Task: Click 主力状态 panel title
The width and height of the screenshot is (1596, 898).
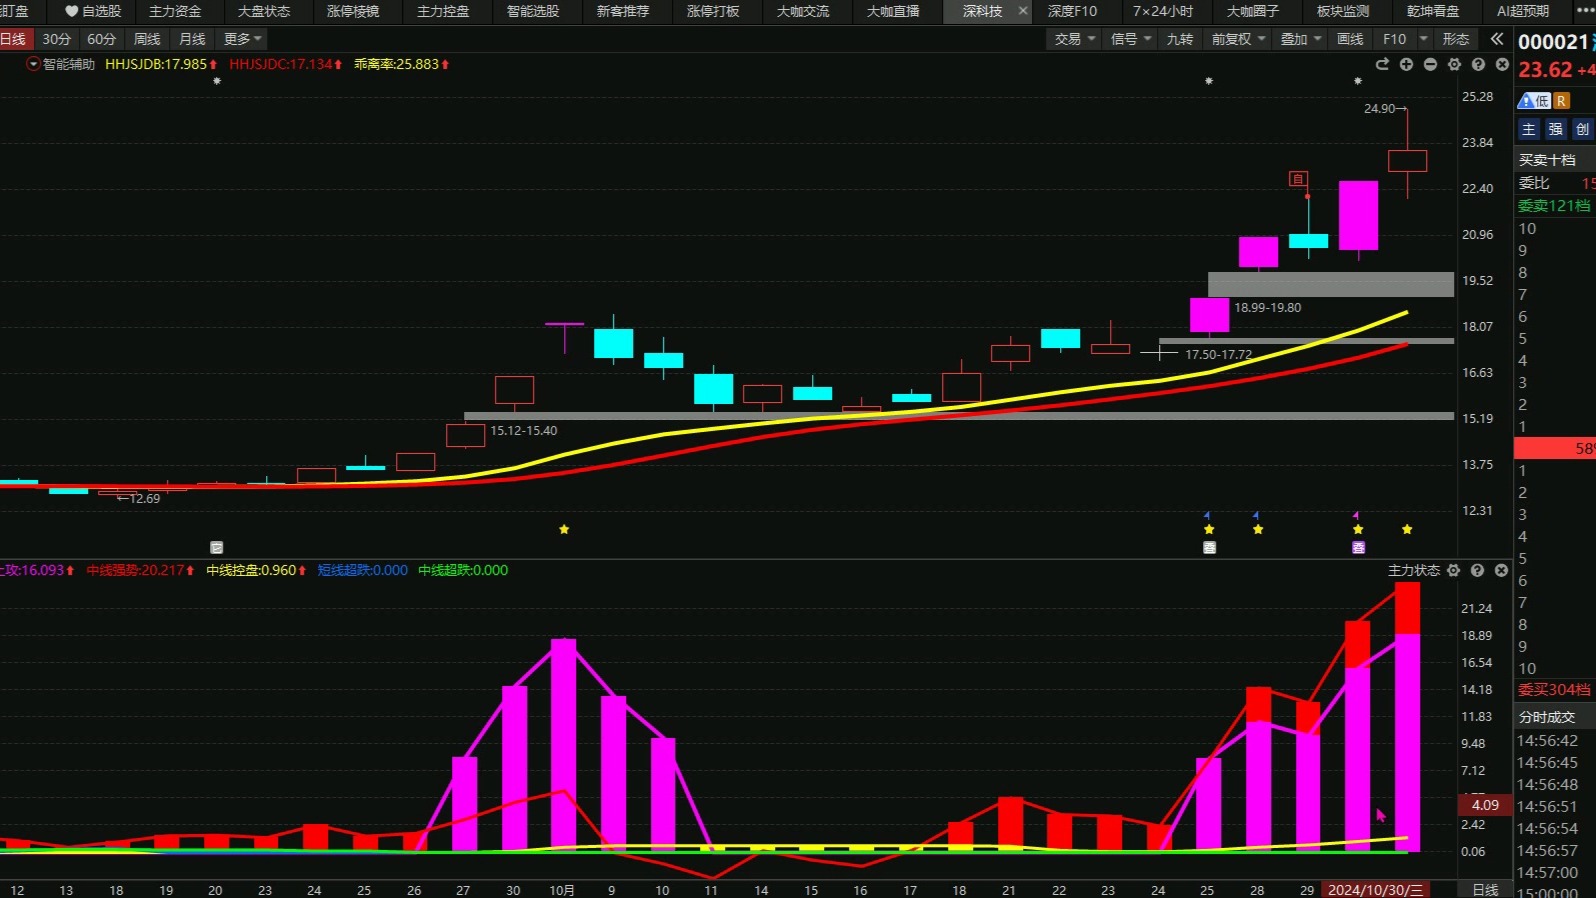Action: pyautogui.click(x=1413, y=570)
